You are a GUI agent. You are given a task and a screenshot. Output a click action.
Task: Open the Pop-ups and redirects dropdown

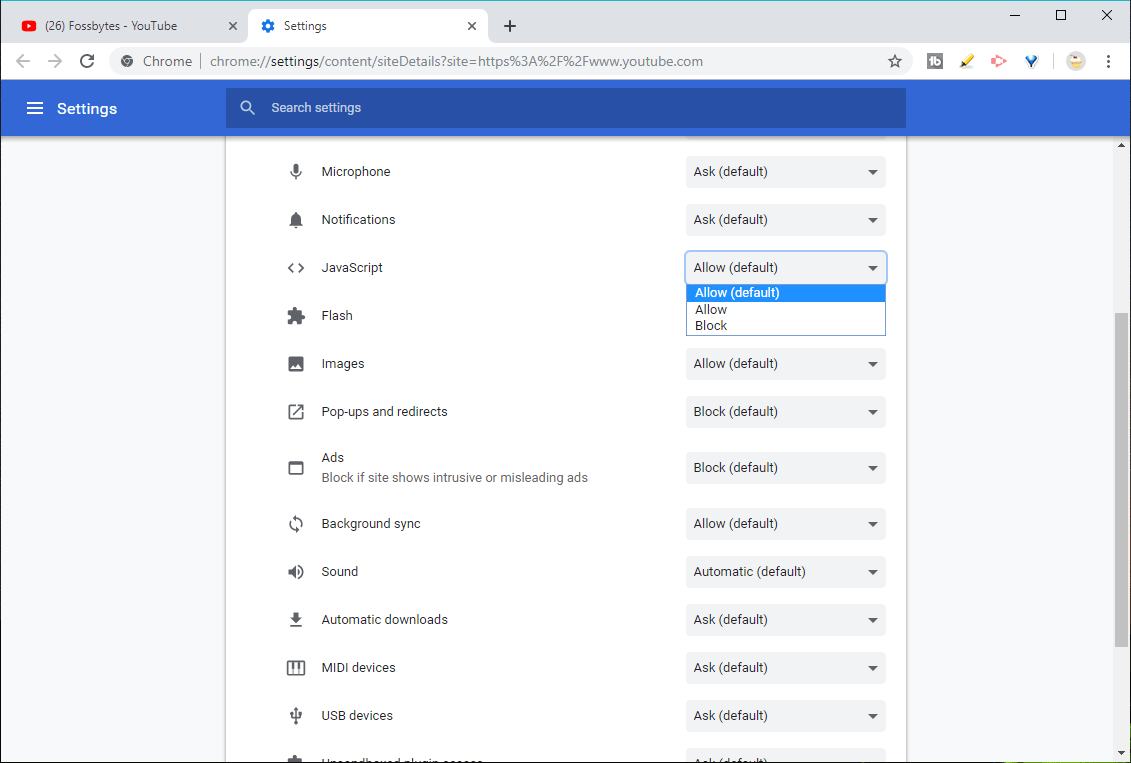coord(785,412)
